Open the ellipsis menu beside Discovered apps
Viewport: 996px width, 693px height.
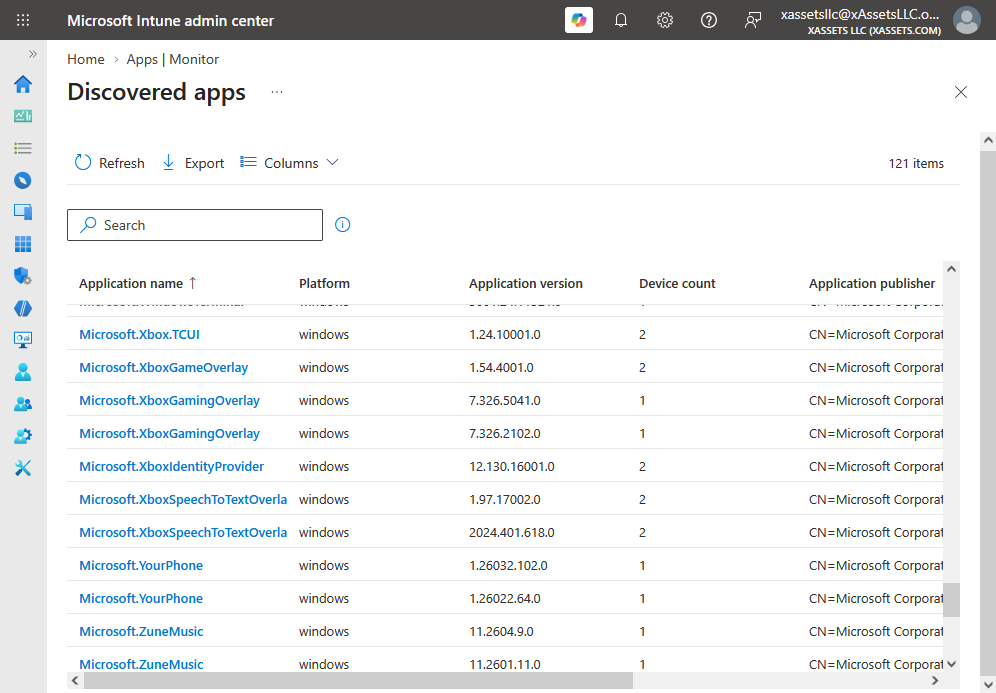277,92
